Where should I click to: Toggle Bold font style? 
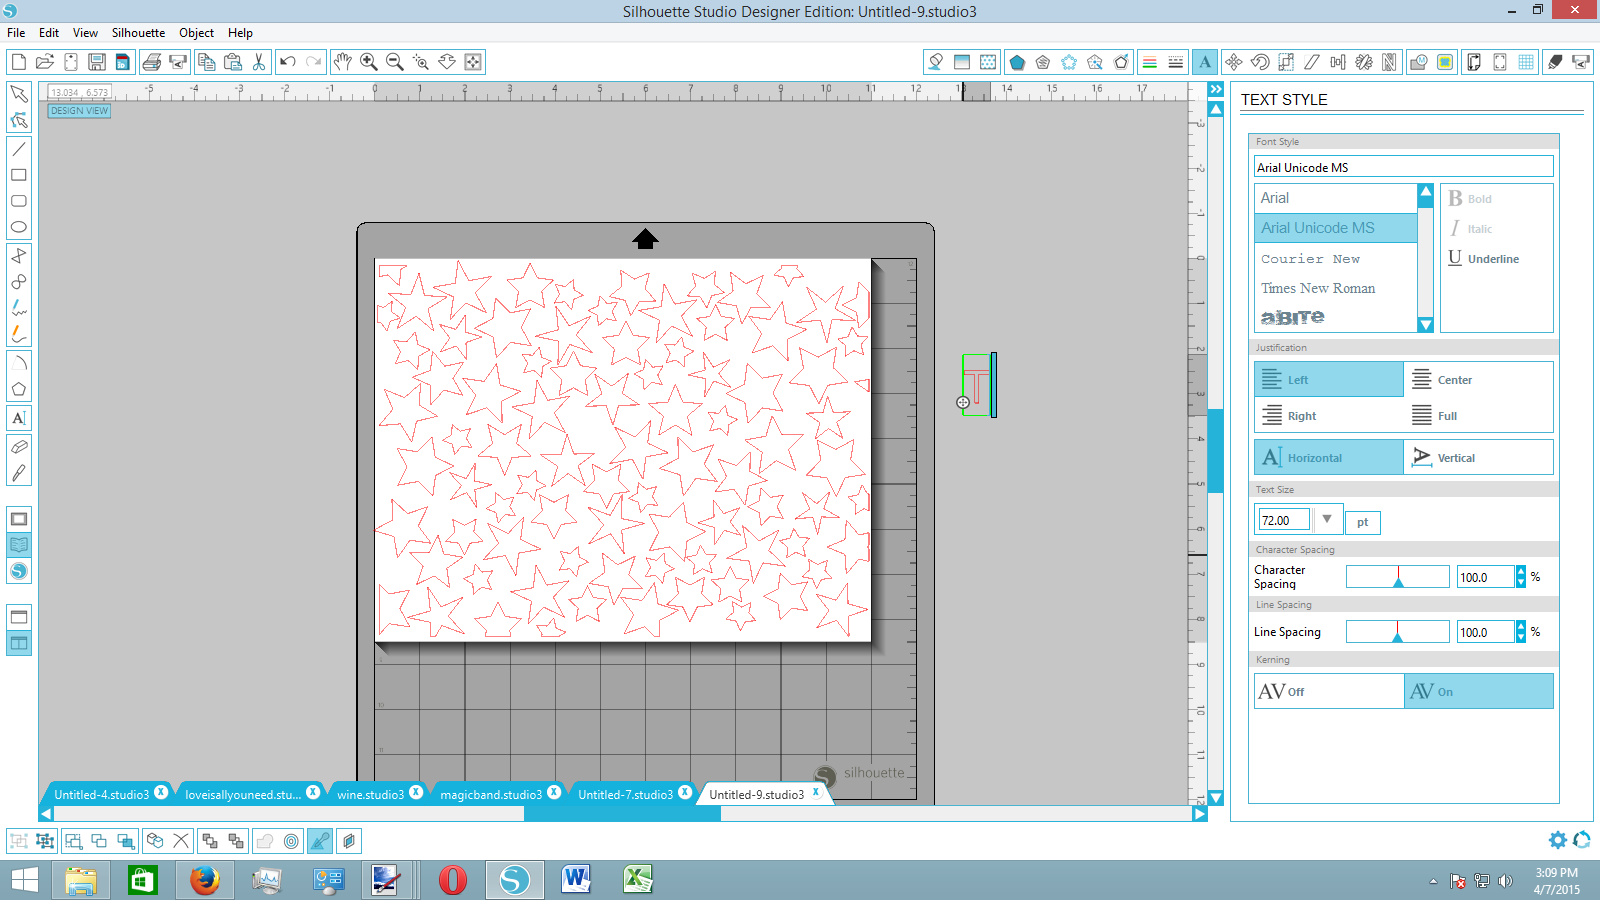1470,199
